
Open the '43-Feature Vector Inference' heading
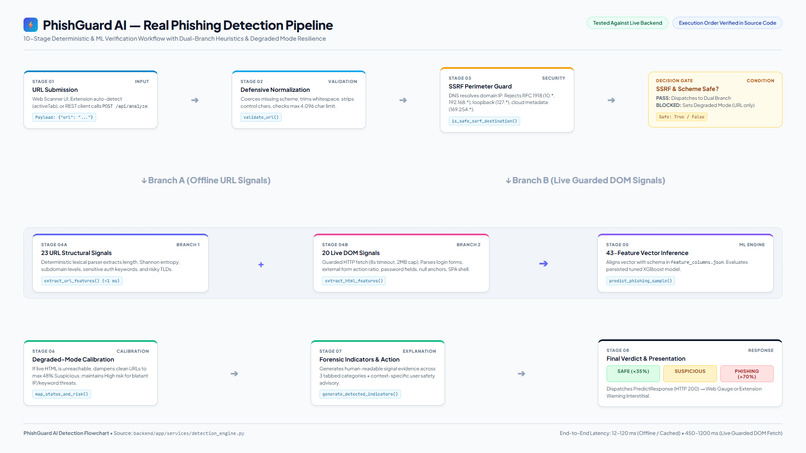[x=647, y=253]
